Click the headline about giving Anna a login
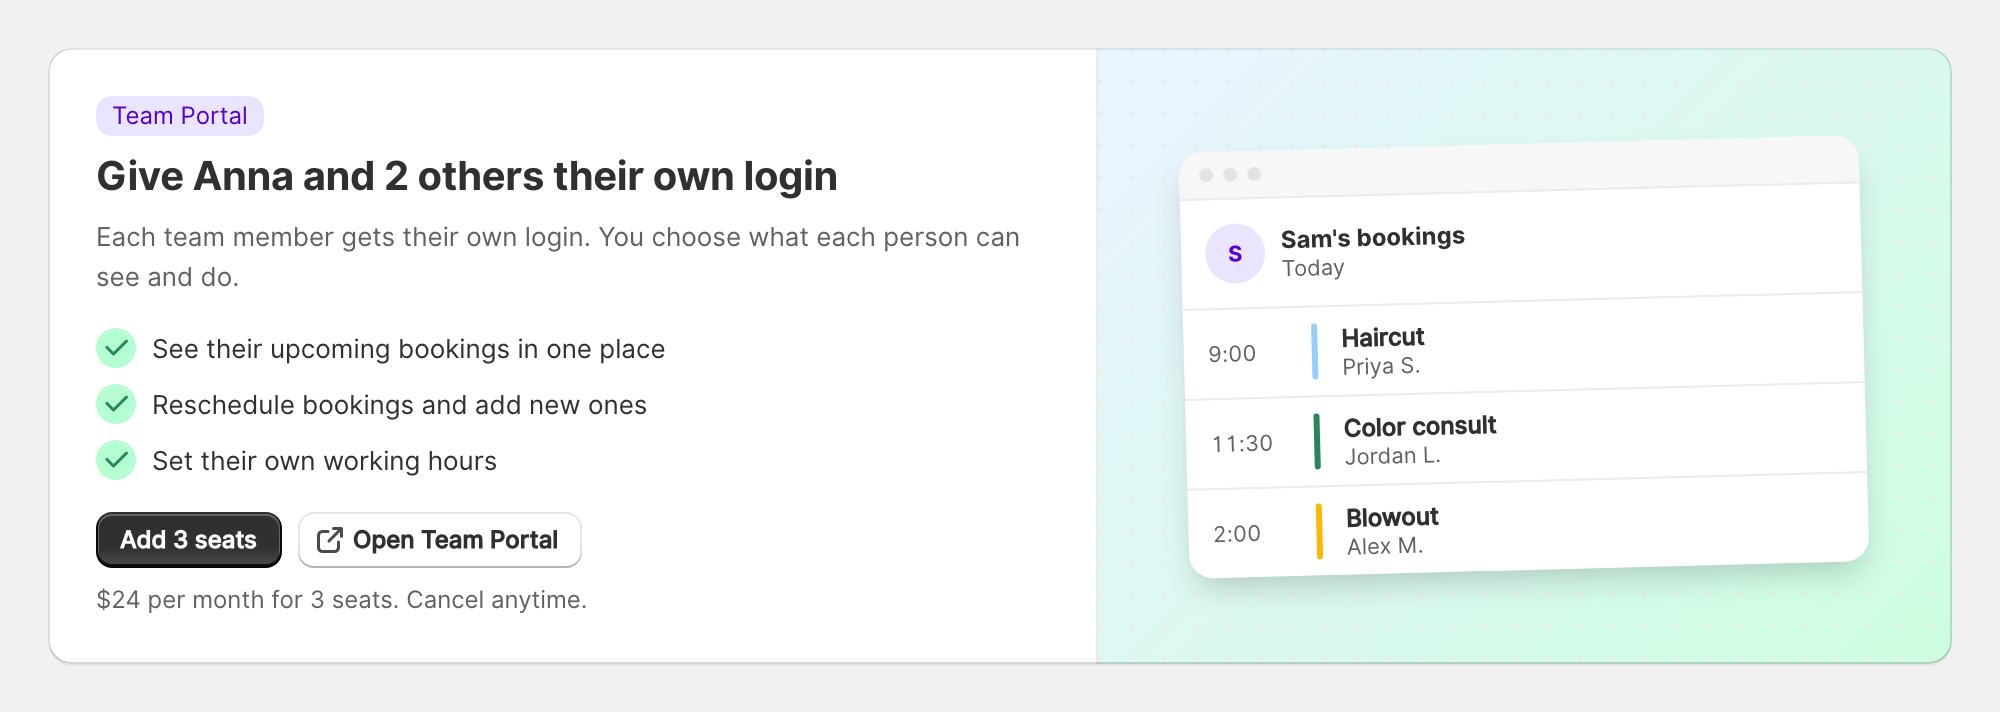The height and width of the screenshot is (712, 2000). (467, 176)
